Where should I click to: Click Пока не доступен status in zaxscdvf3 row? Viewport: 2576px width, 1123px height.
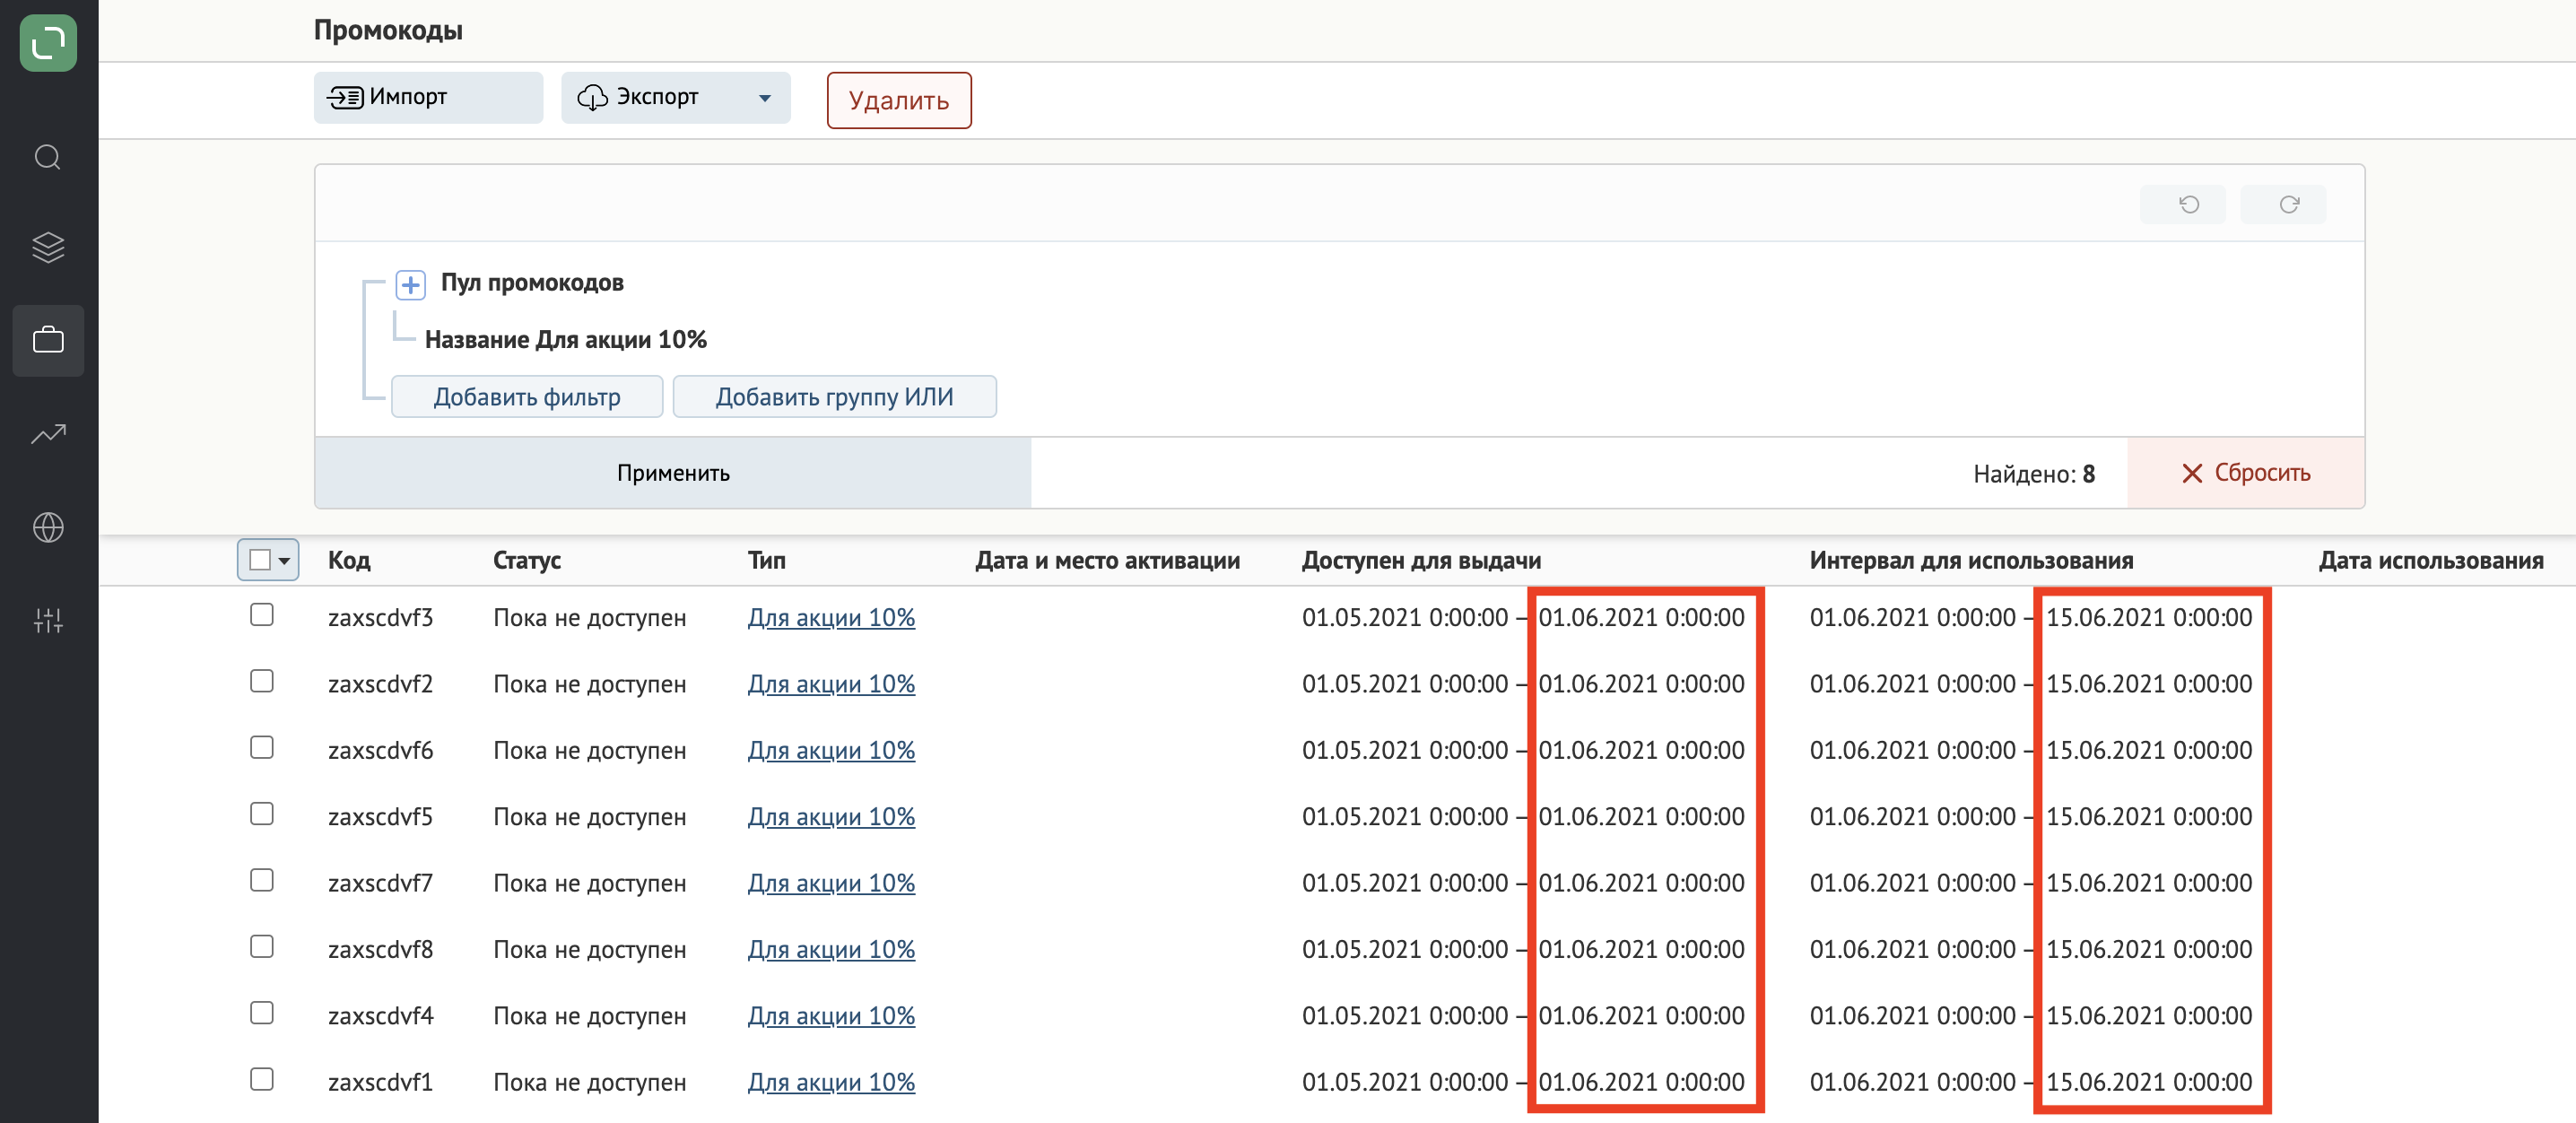(589, 618)
